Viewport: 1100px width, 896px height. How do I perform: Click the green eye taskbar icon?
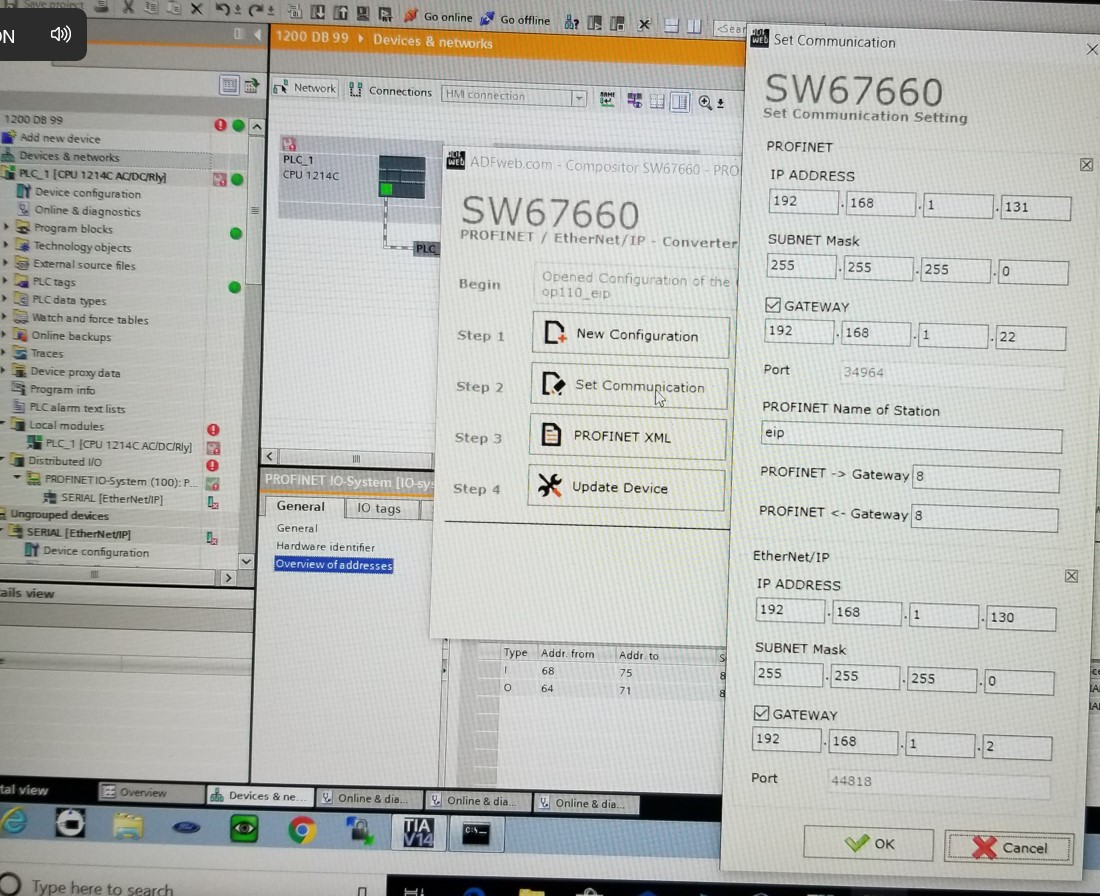click(244, 829)
